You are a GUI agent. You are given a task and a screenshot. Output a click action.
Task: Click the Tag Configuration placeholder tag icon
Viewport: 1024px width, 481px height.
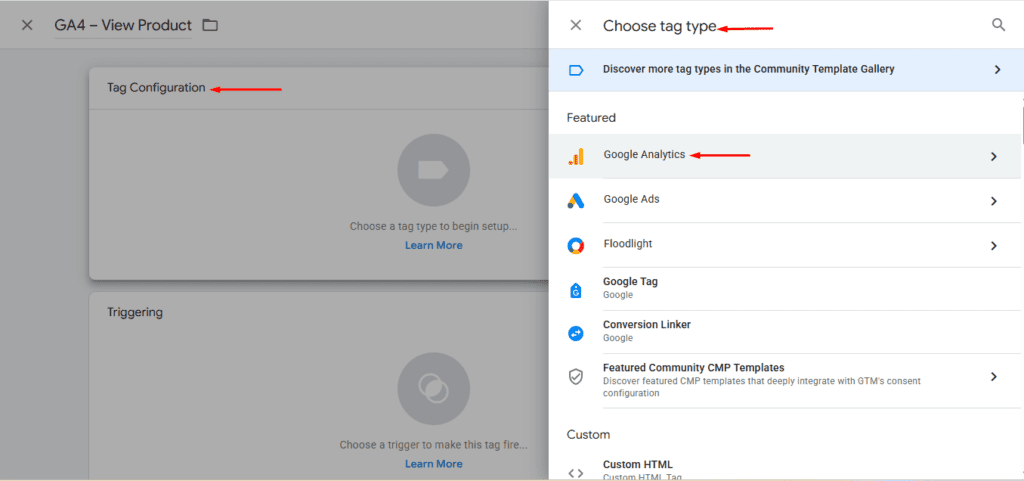click(433, 170)
